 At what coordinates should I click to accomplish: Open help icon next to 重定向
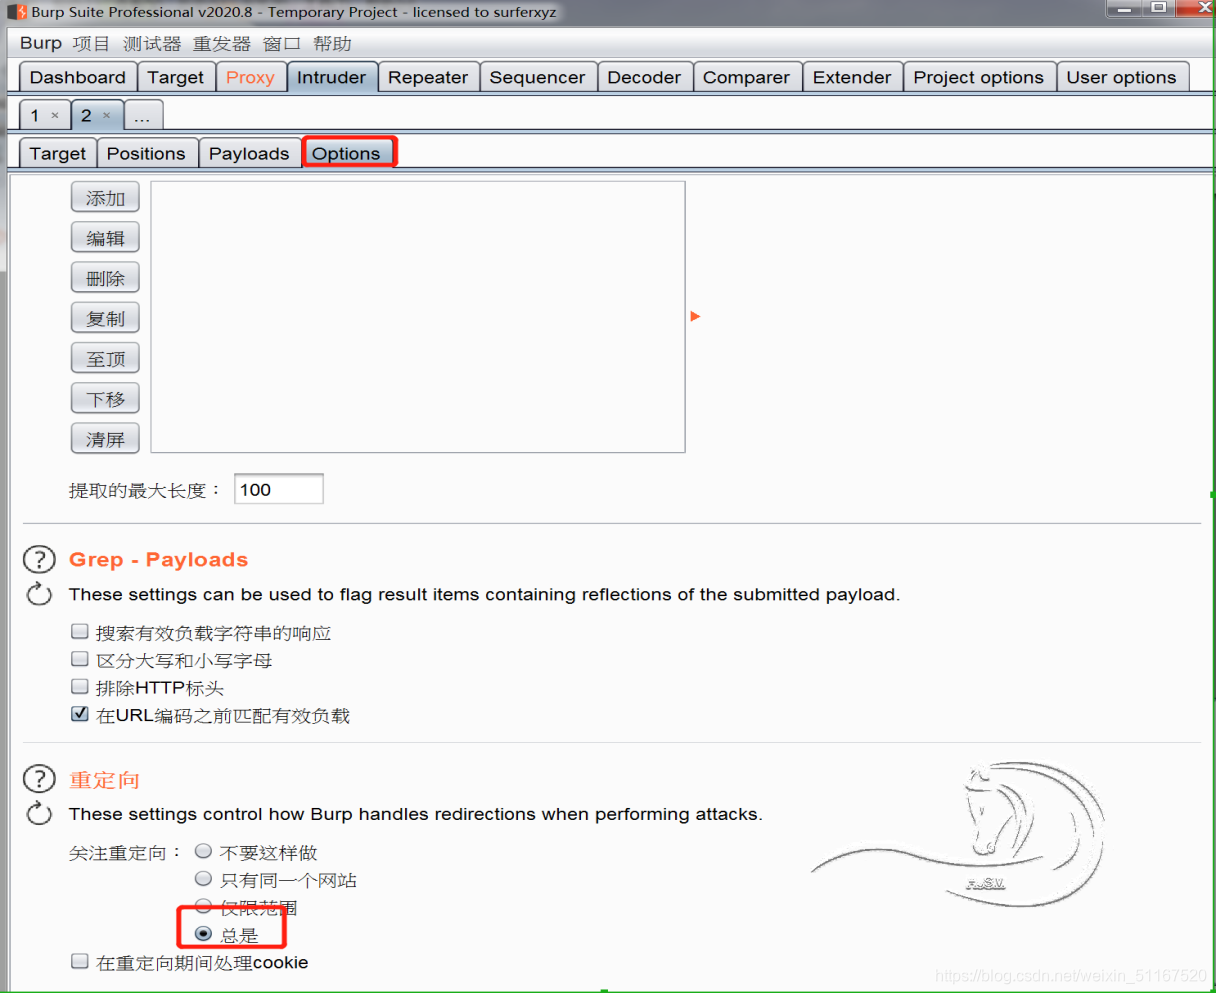pyautogui.click(x=39, y=779)
